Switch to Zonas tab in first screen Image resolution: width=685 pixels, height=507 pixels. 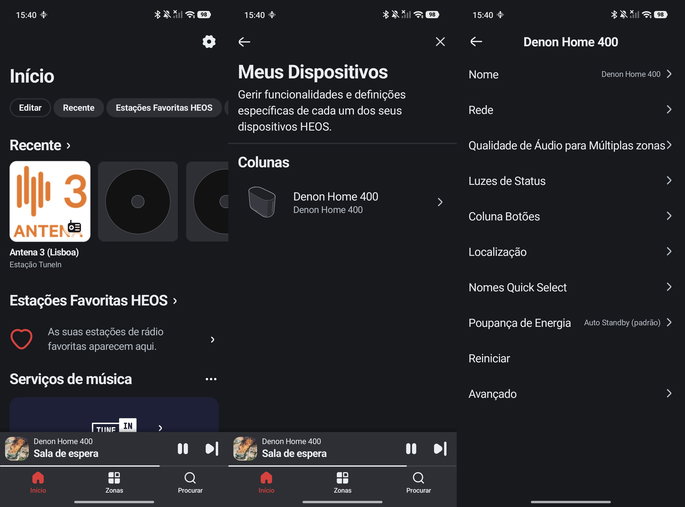pos(114,482)
